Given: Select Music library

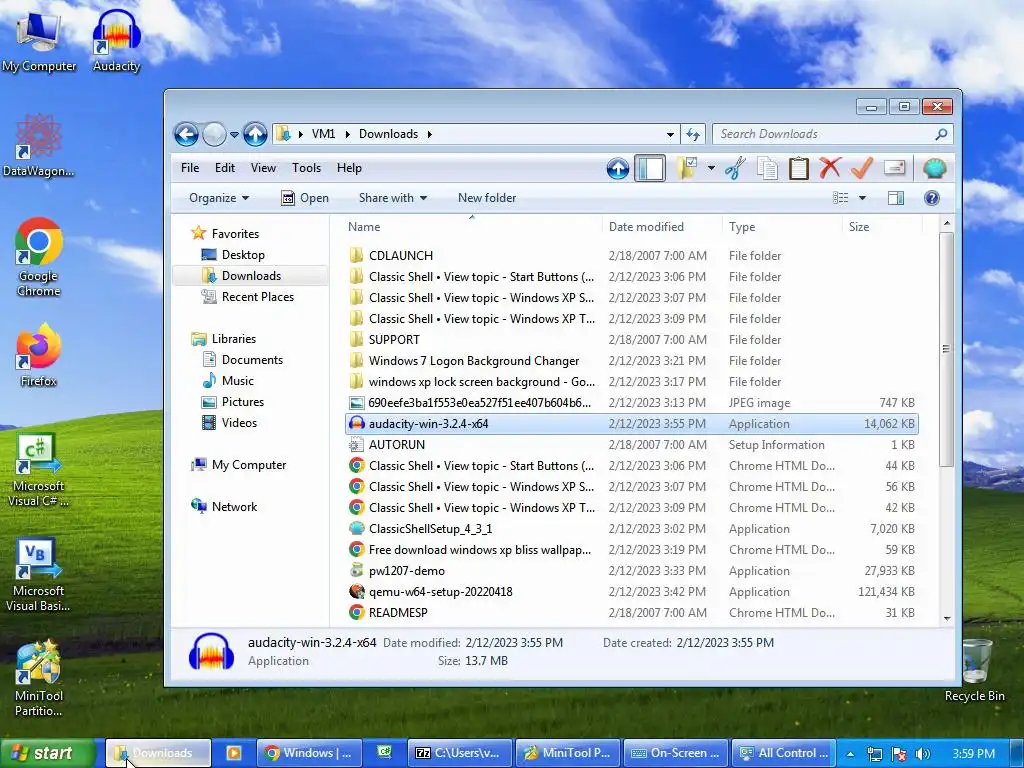Looking at the screenshot, I should (238, 381).
